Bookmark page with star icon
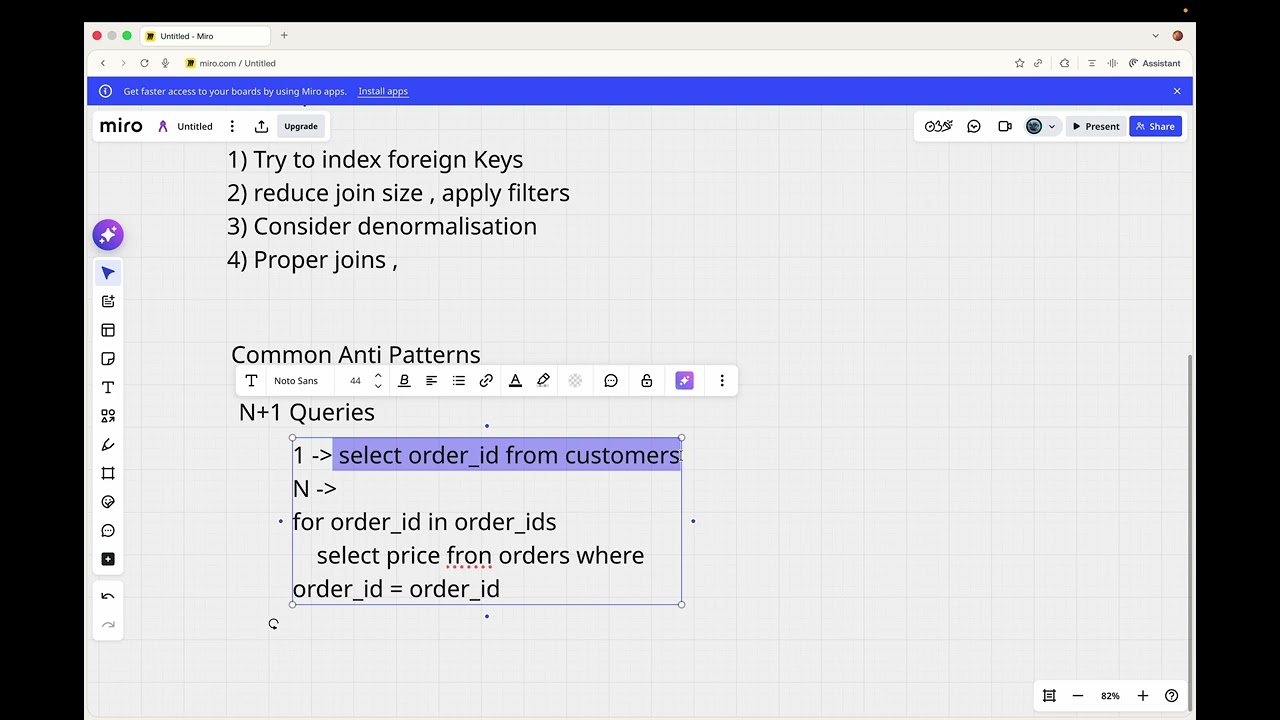This screenshot has width=1280, height=720. [x=1019, y=63]
